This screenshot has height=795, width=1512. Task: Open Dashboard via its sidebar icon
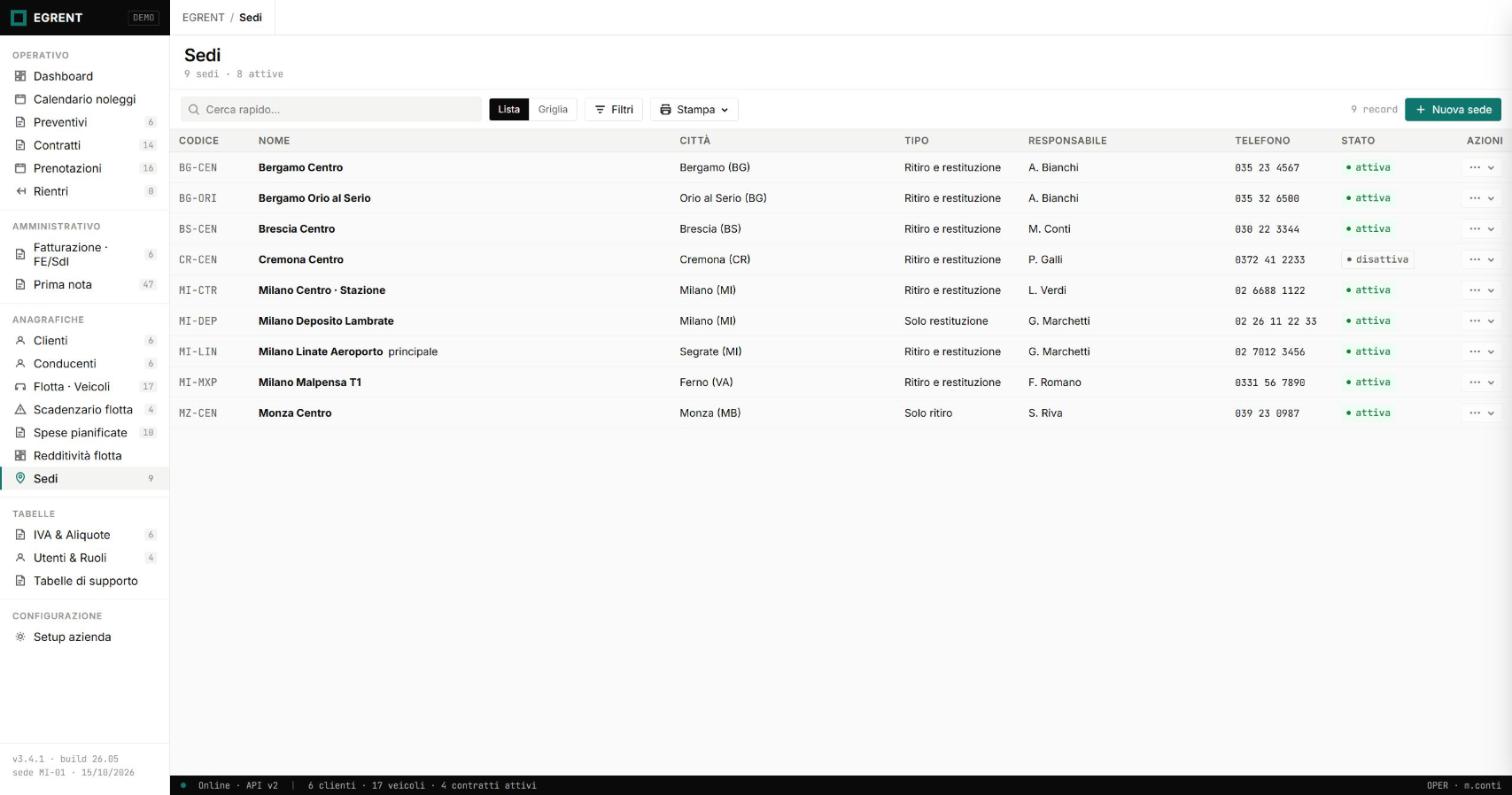(20, 76)
